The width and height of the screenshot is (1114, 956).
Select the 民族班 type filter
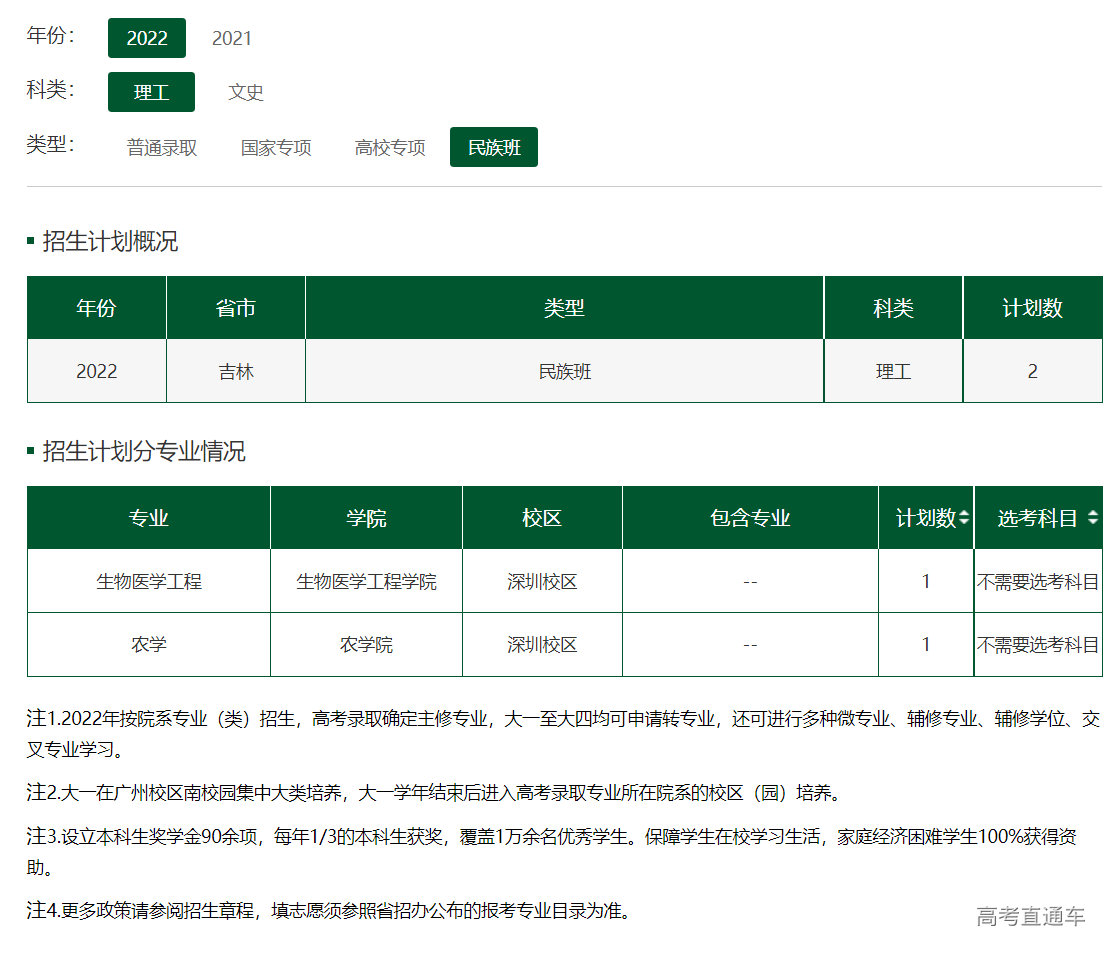(494, 147)
